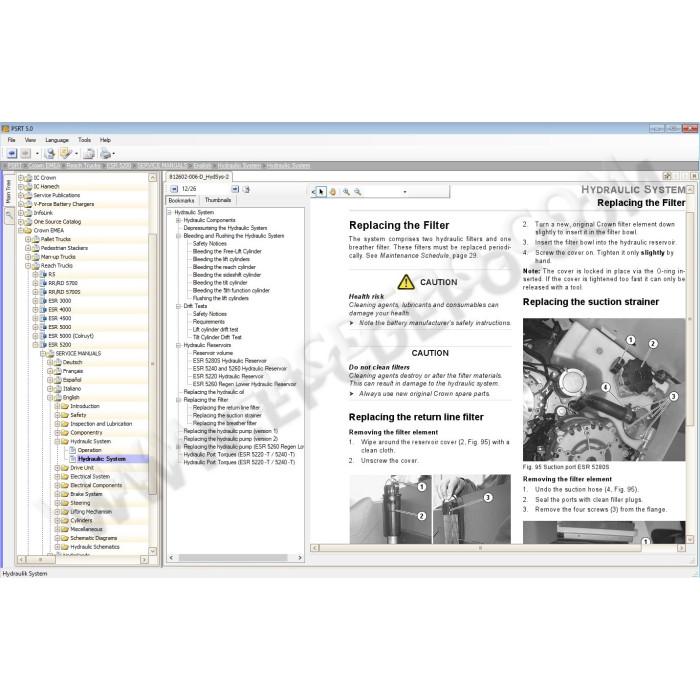
Task: Click the go-to-page document icon
Action: coord(246,189)
